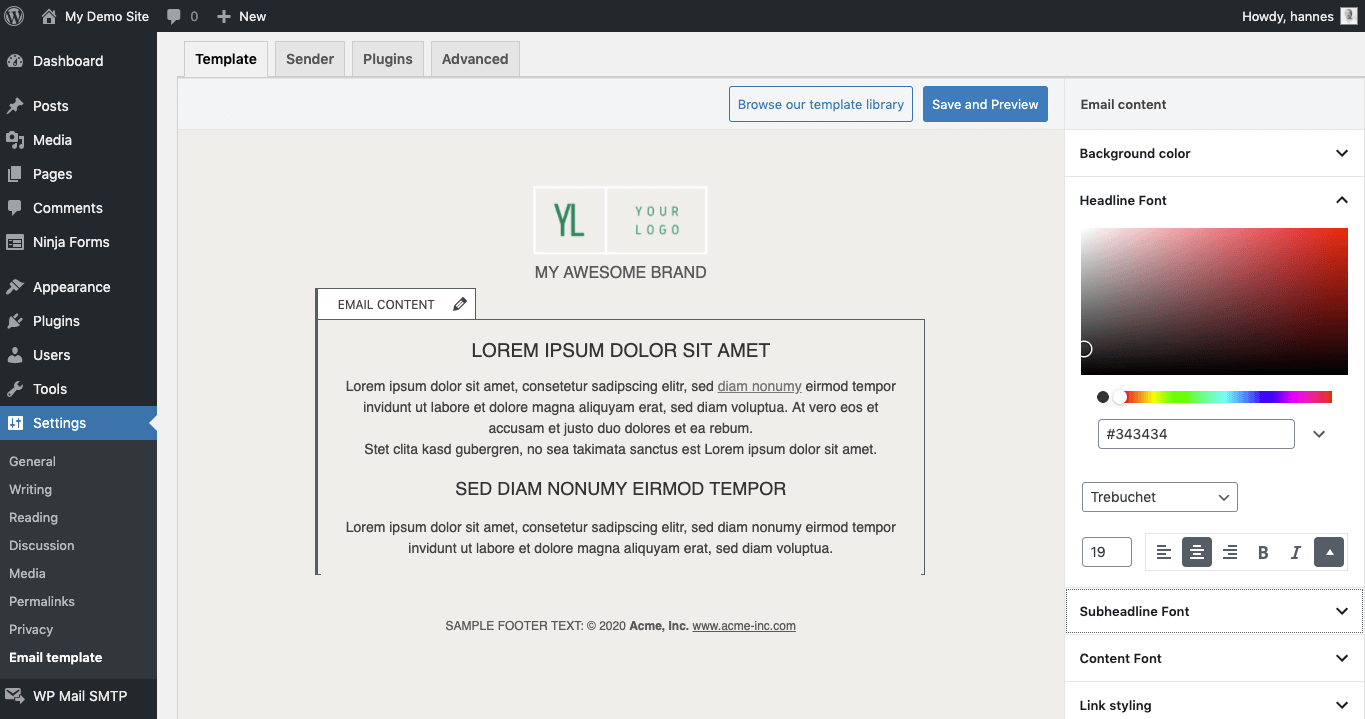Open the Advanced tab
This screenshot has width=1365, height=719.
(475, 59)
